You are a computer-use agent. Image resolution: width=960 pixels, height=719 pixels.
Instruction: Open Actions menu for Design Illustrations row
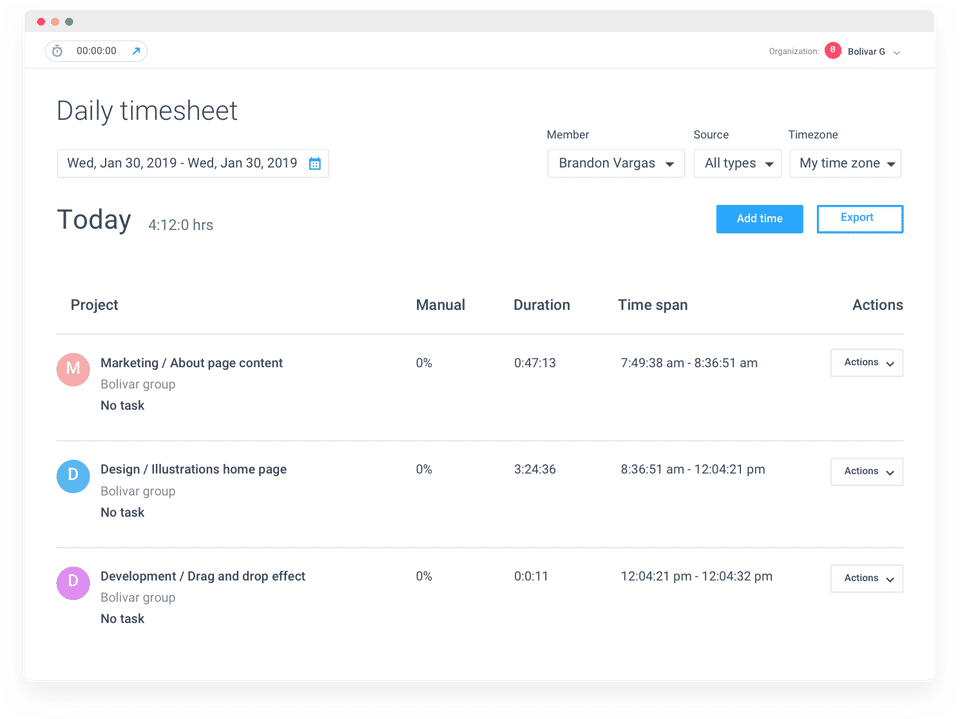coord(866,472)
